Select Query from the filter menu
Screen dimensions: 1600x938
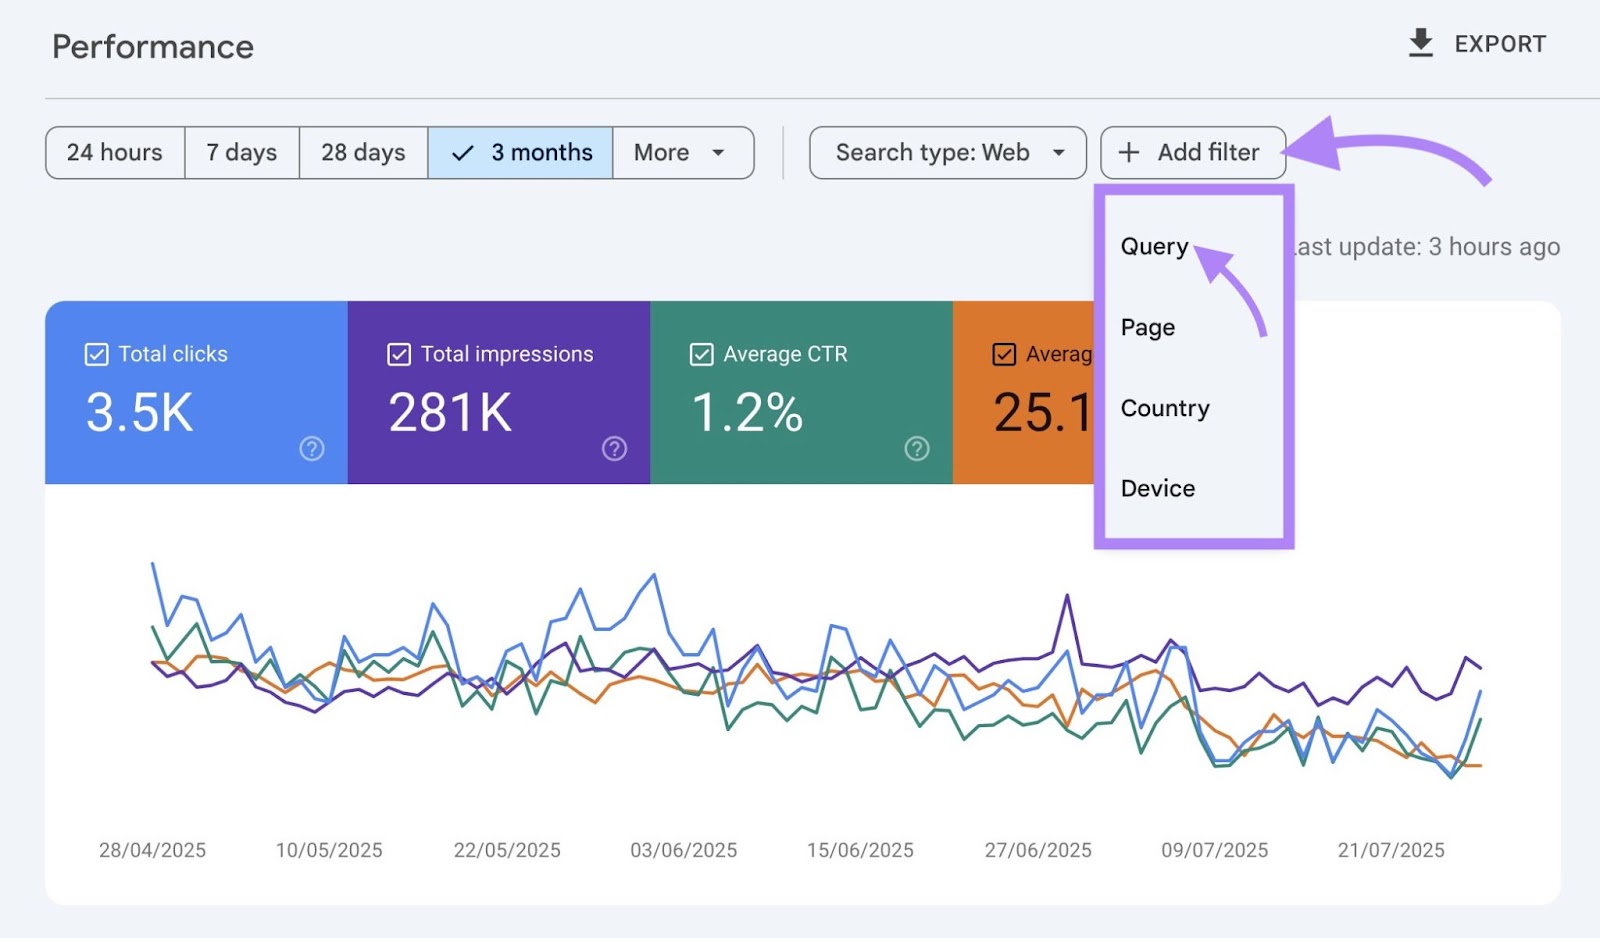1154,246
